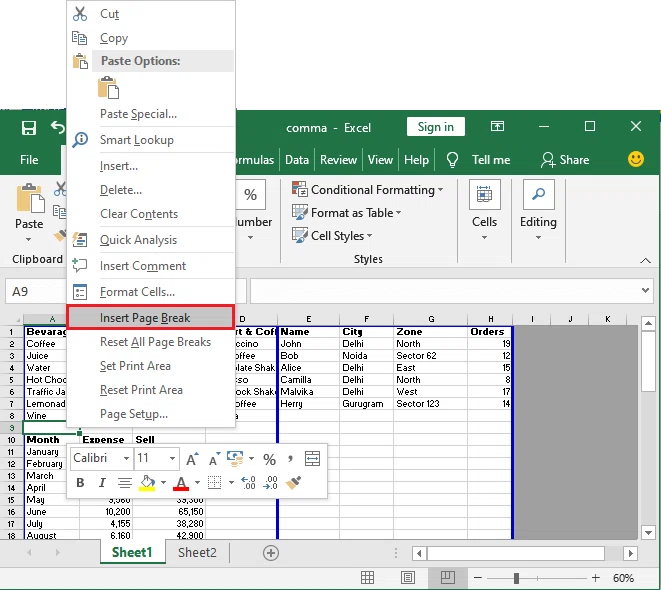Expand the fill color dropdown arrow
Image resolution: width=661 pixels, height=590 pixels.
coord(163,483)
